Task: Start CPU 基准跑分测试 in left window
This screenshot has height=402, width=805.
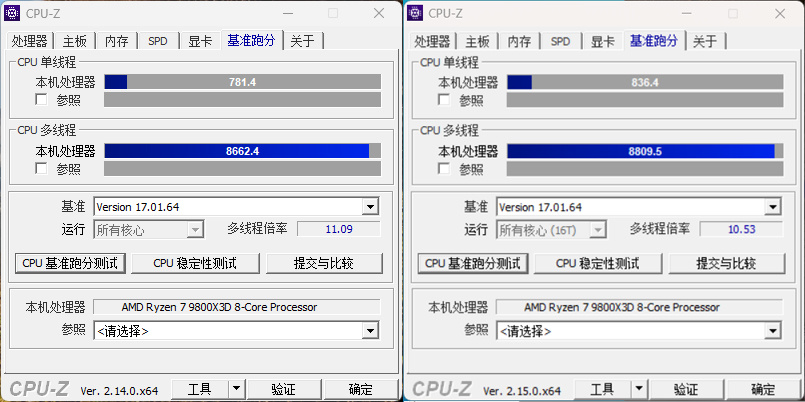Action: point(70,263)
